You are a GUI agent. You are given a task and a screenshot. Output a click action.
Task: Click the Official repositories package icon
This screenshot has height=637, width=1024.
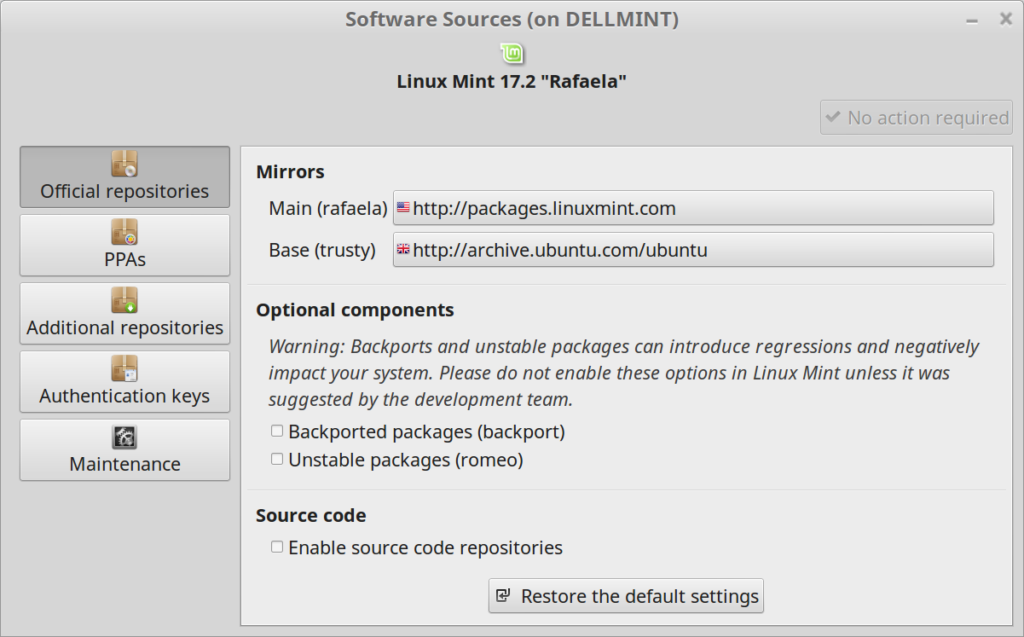(x=125, y=164)
